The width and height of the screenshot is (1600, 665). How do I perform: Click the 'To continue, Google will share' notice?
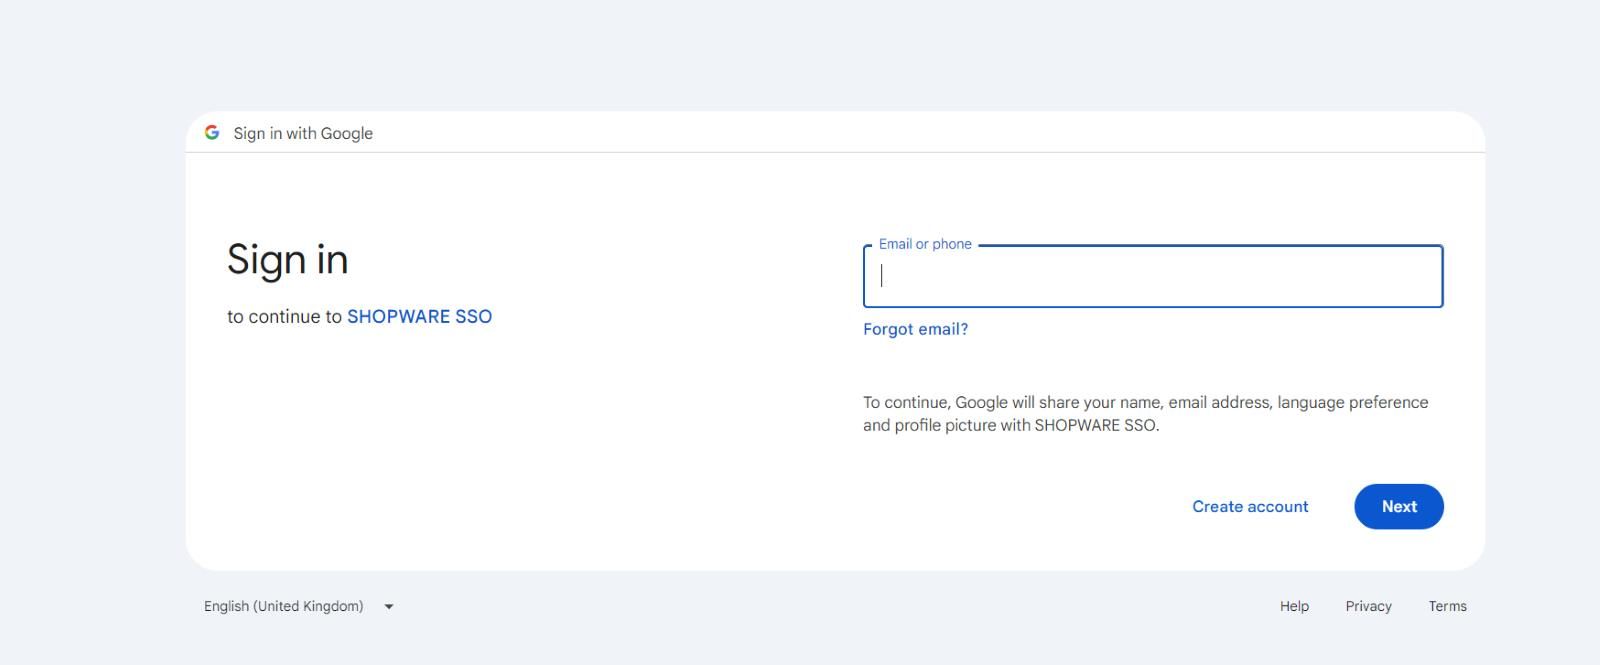point(1146,413)
